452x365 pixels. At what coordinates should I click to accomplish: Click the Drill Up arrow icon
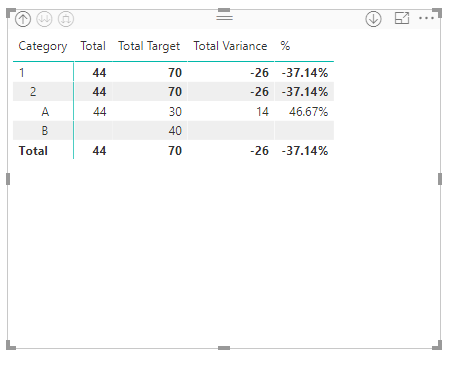point(23,19)
